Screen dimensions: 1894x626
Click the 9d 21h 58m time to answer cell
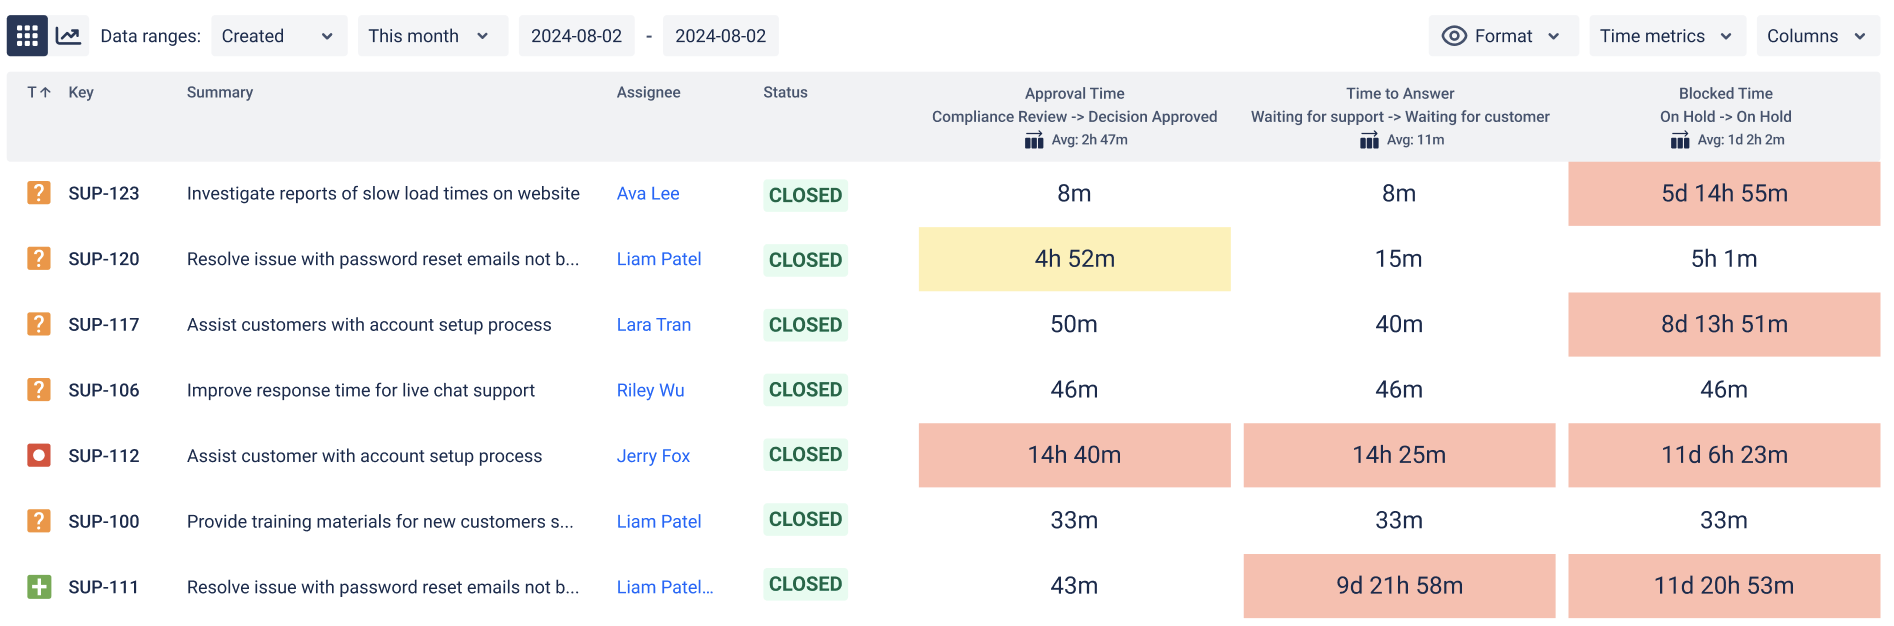coord(1400,586)
